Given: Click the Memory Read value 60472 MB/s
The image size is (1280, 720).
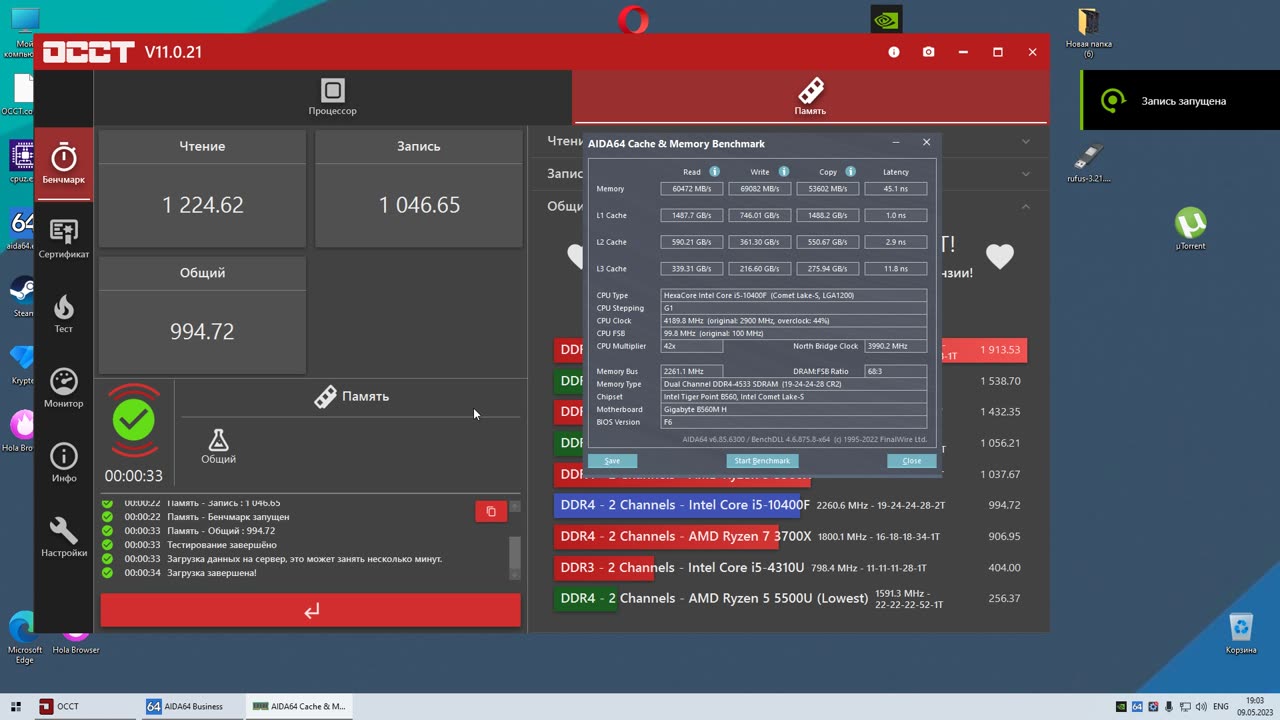Looking at the screenshot, I should click(x=691, y=189).
